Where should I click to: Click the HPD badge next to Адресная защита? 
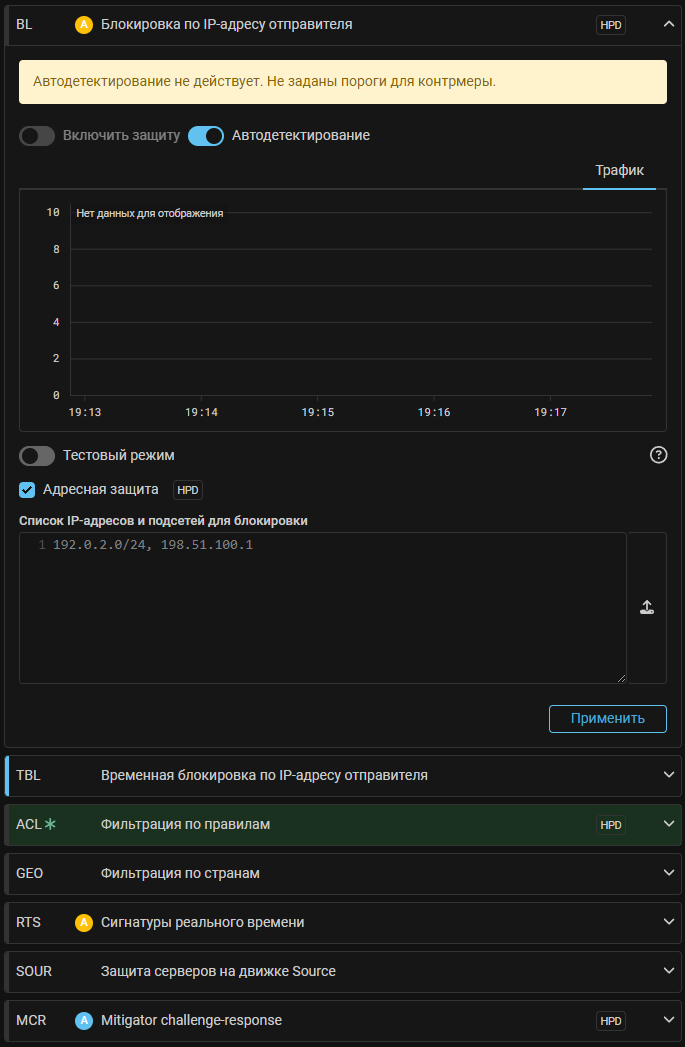point(188,490)
